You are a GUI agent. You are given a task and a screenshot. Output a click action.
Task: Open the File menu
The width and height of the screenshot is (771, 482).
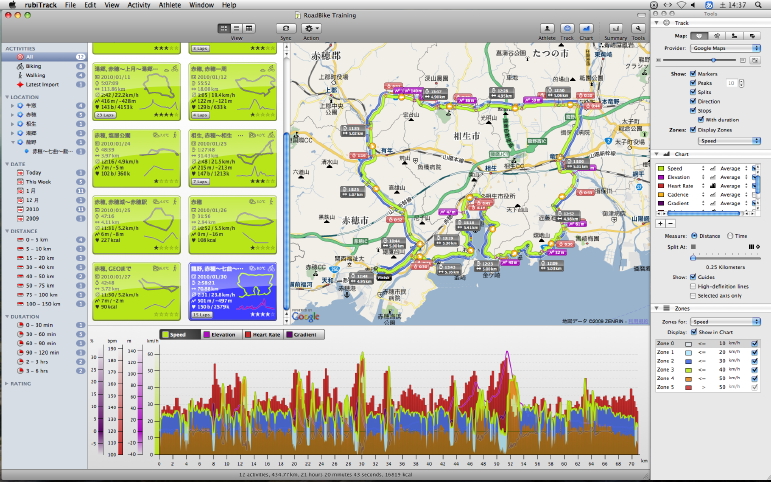70,5
